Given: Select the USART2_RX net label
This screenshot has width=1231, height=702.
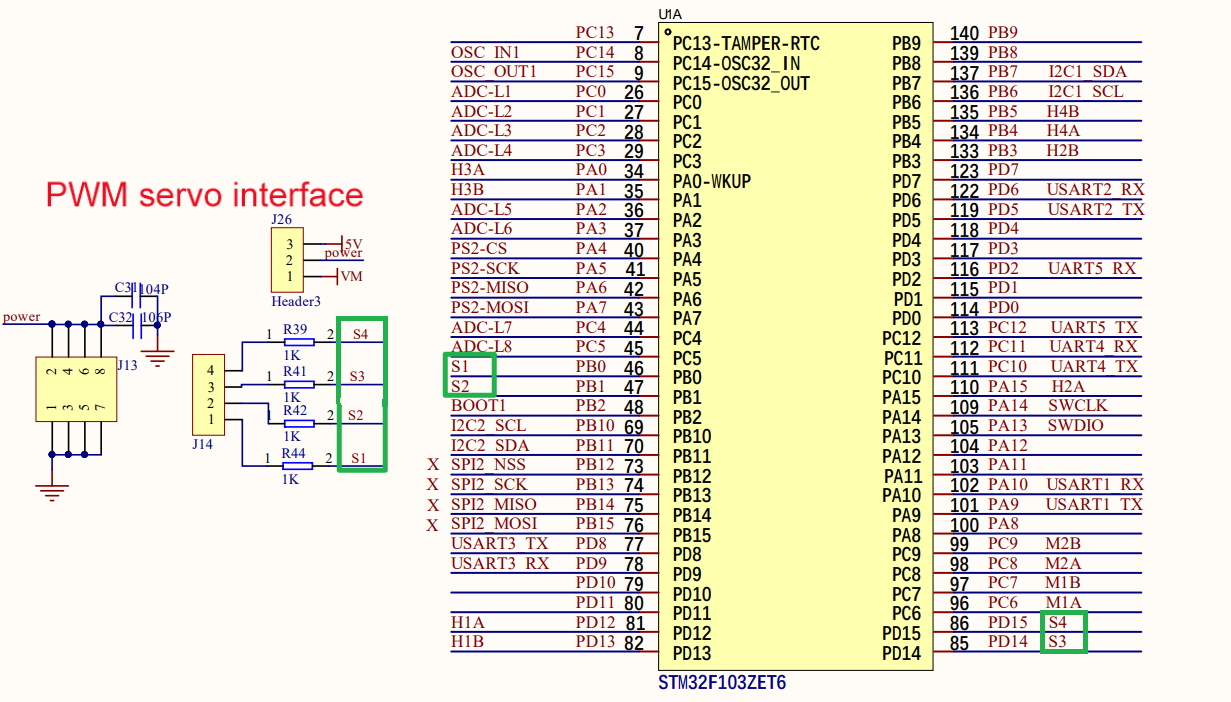Looking at the screenshot, I should click(x=1095, y=190).
